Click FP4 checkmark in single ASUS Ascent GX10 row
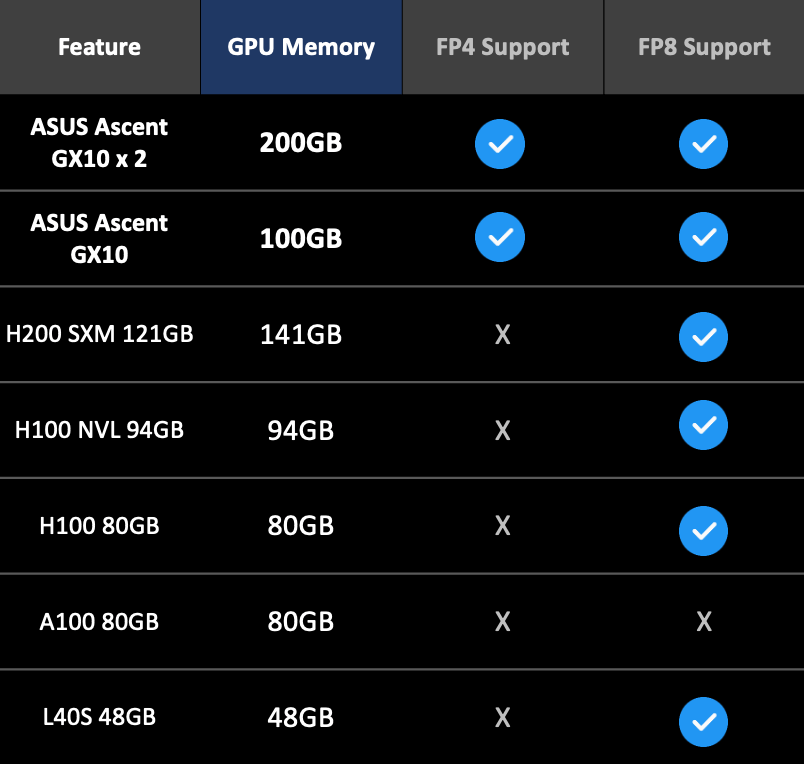The image size is (804, 764). tap(500, 238)
